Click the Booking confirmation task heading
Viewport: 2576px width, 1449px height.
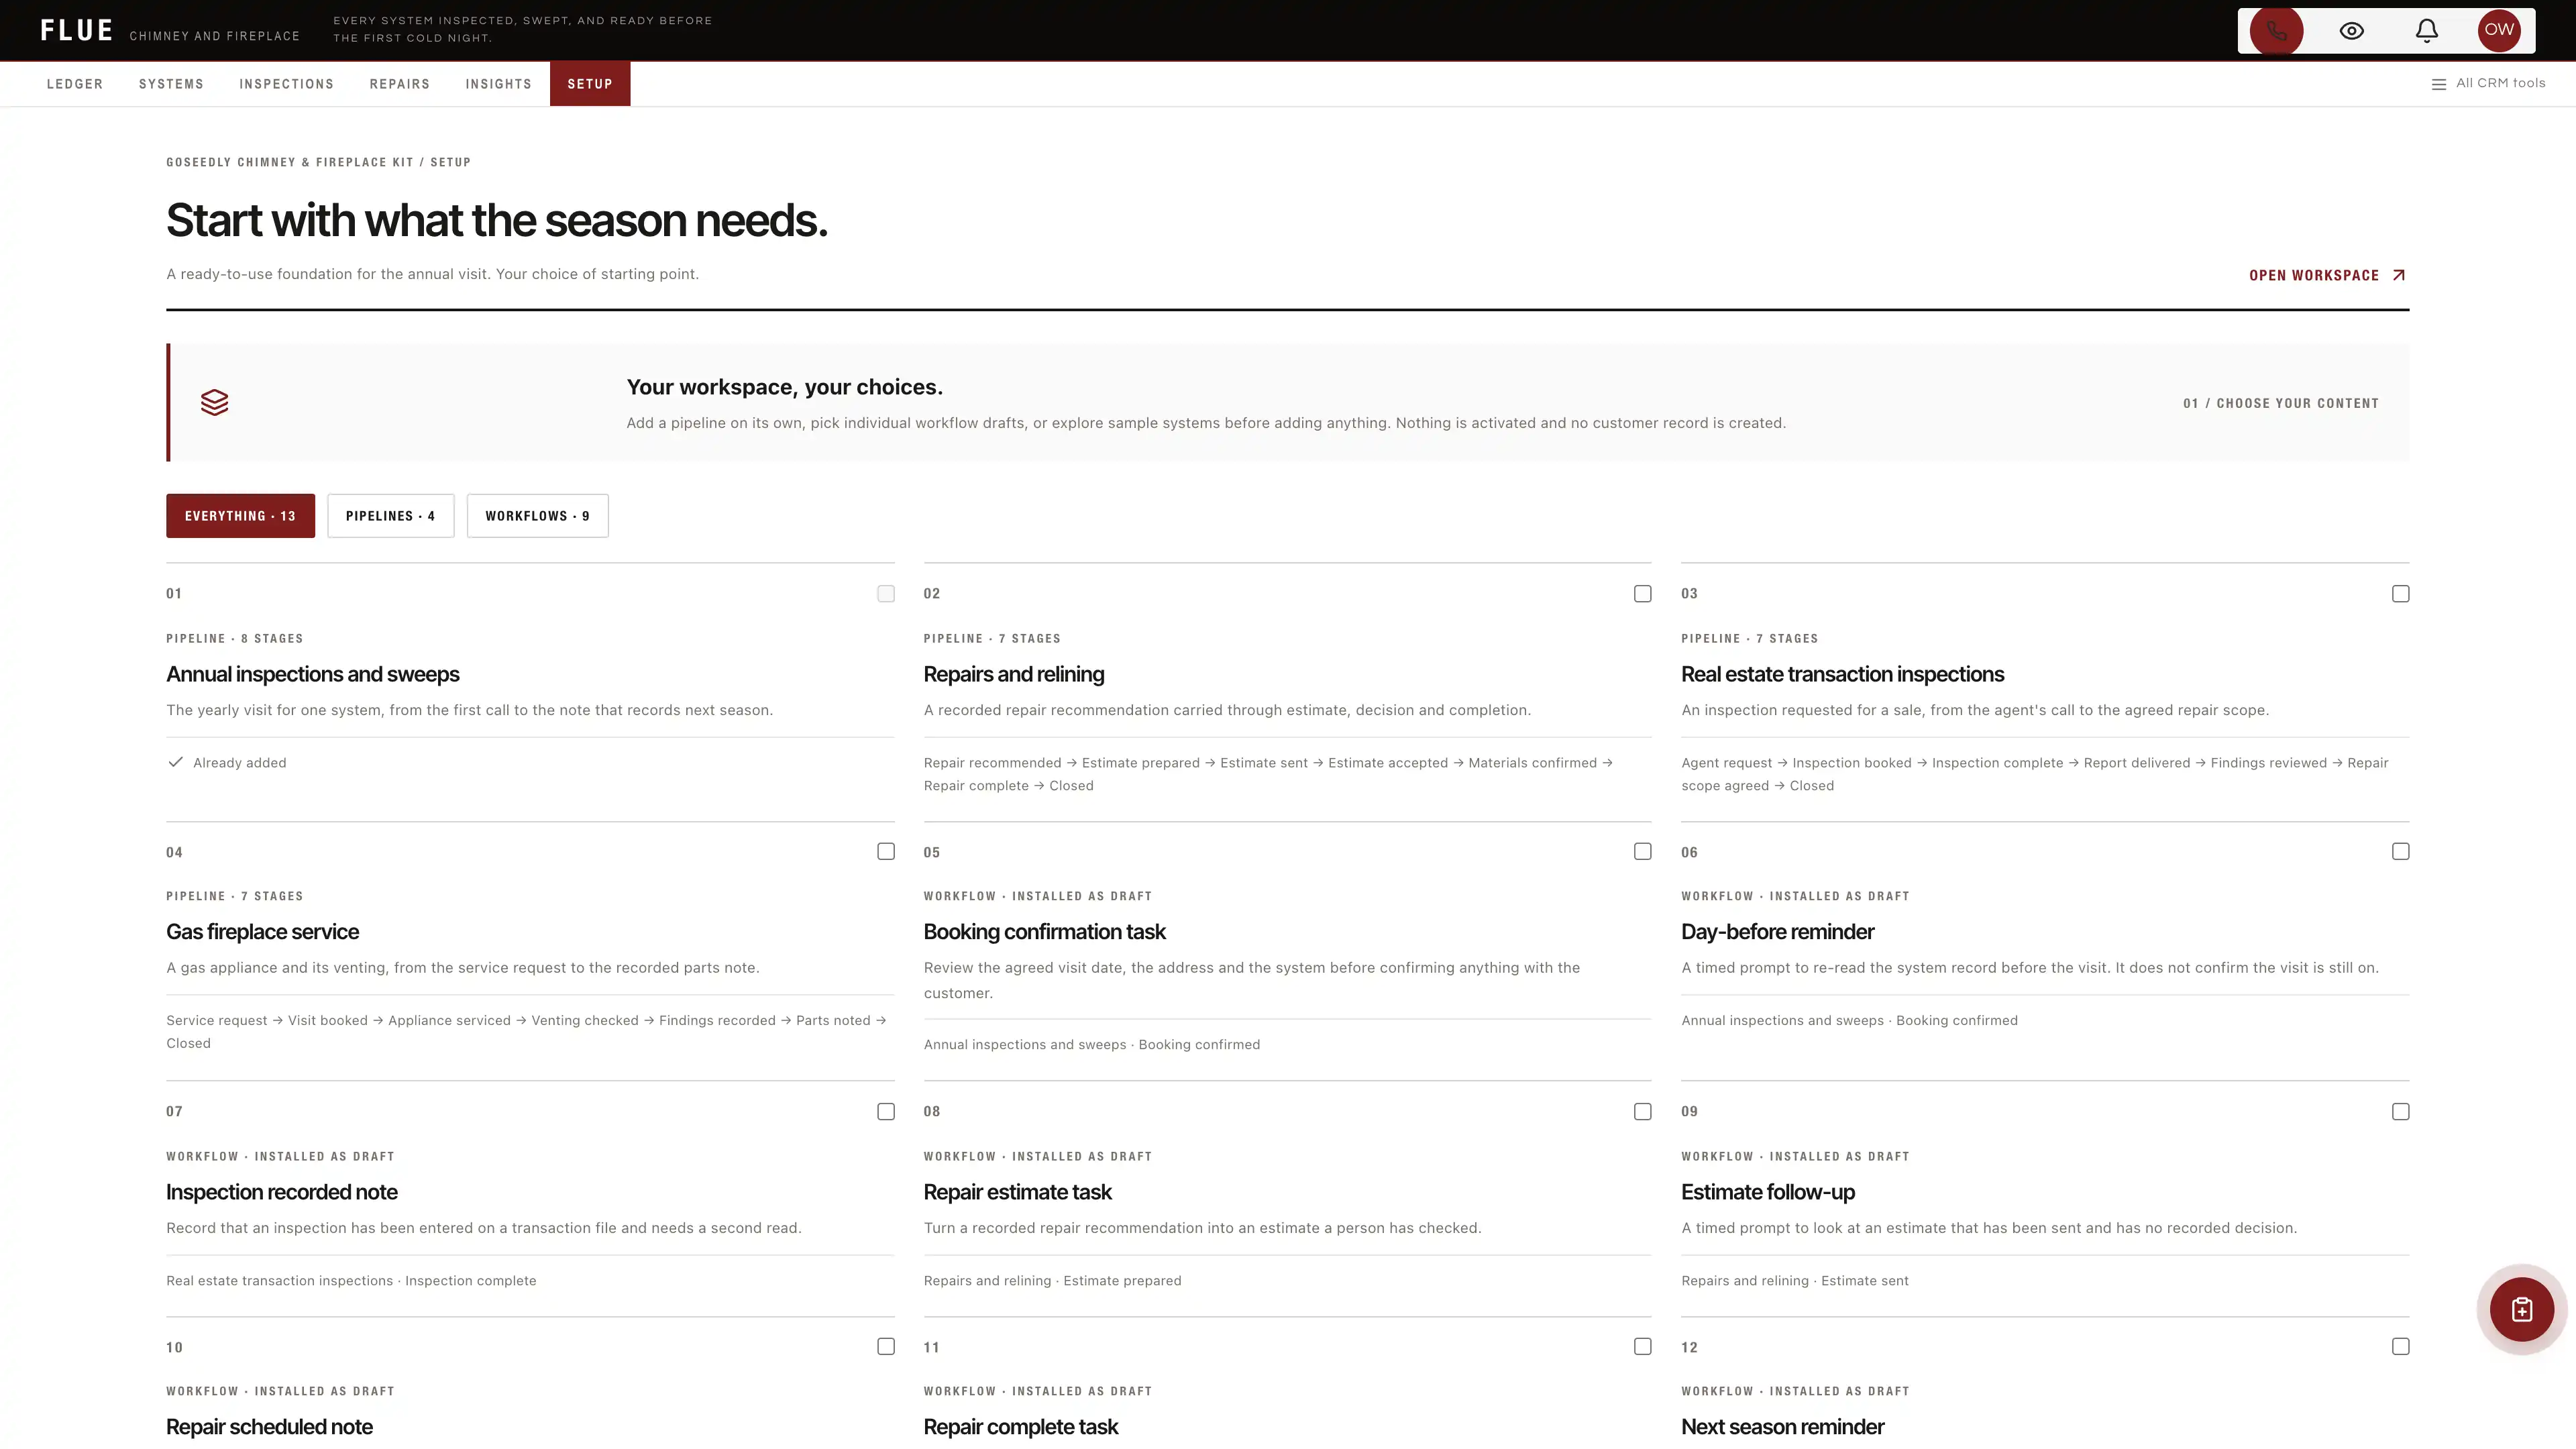click(x=1044, y=932)
